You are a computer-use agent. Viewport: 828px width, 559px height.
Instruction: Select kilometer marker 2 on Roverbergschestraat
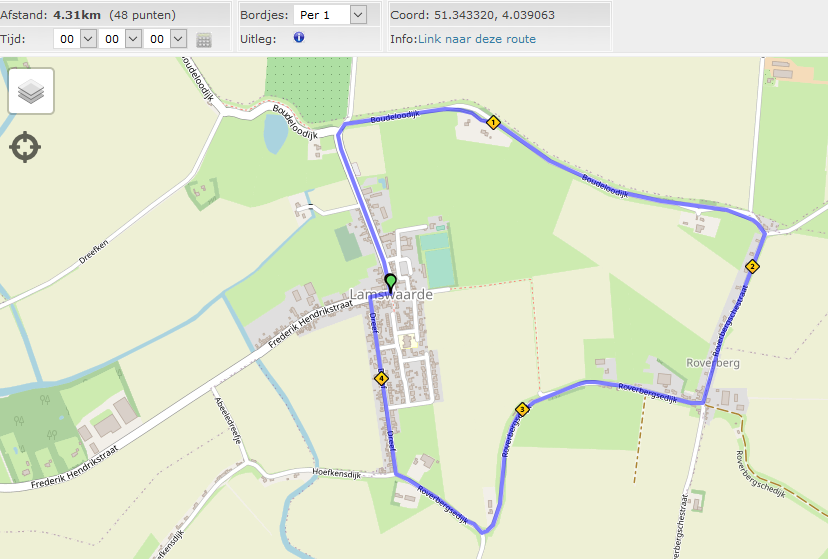click(752, 267)
